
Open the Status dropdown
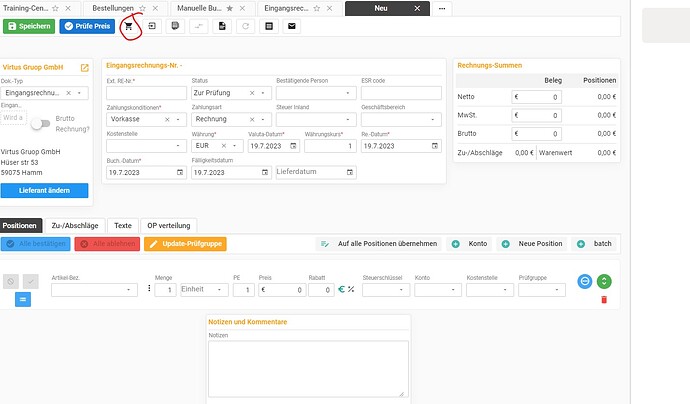coord(263,93)
